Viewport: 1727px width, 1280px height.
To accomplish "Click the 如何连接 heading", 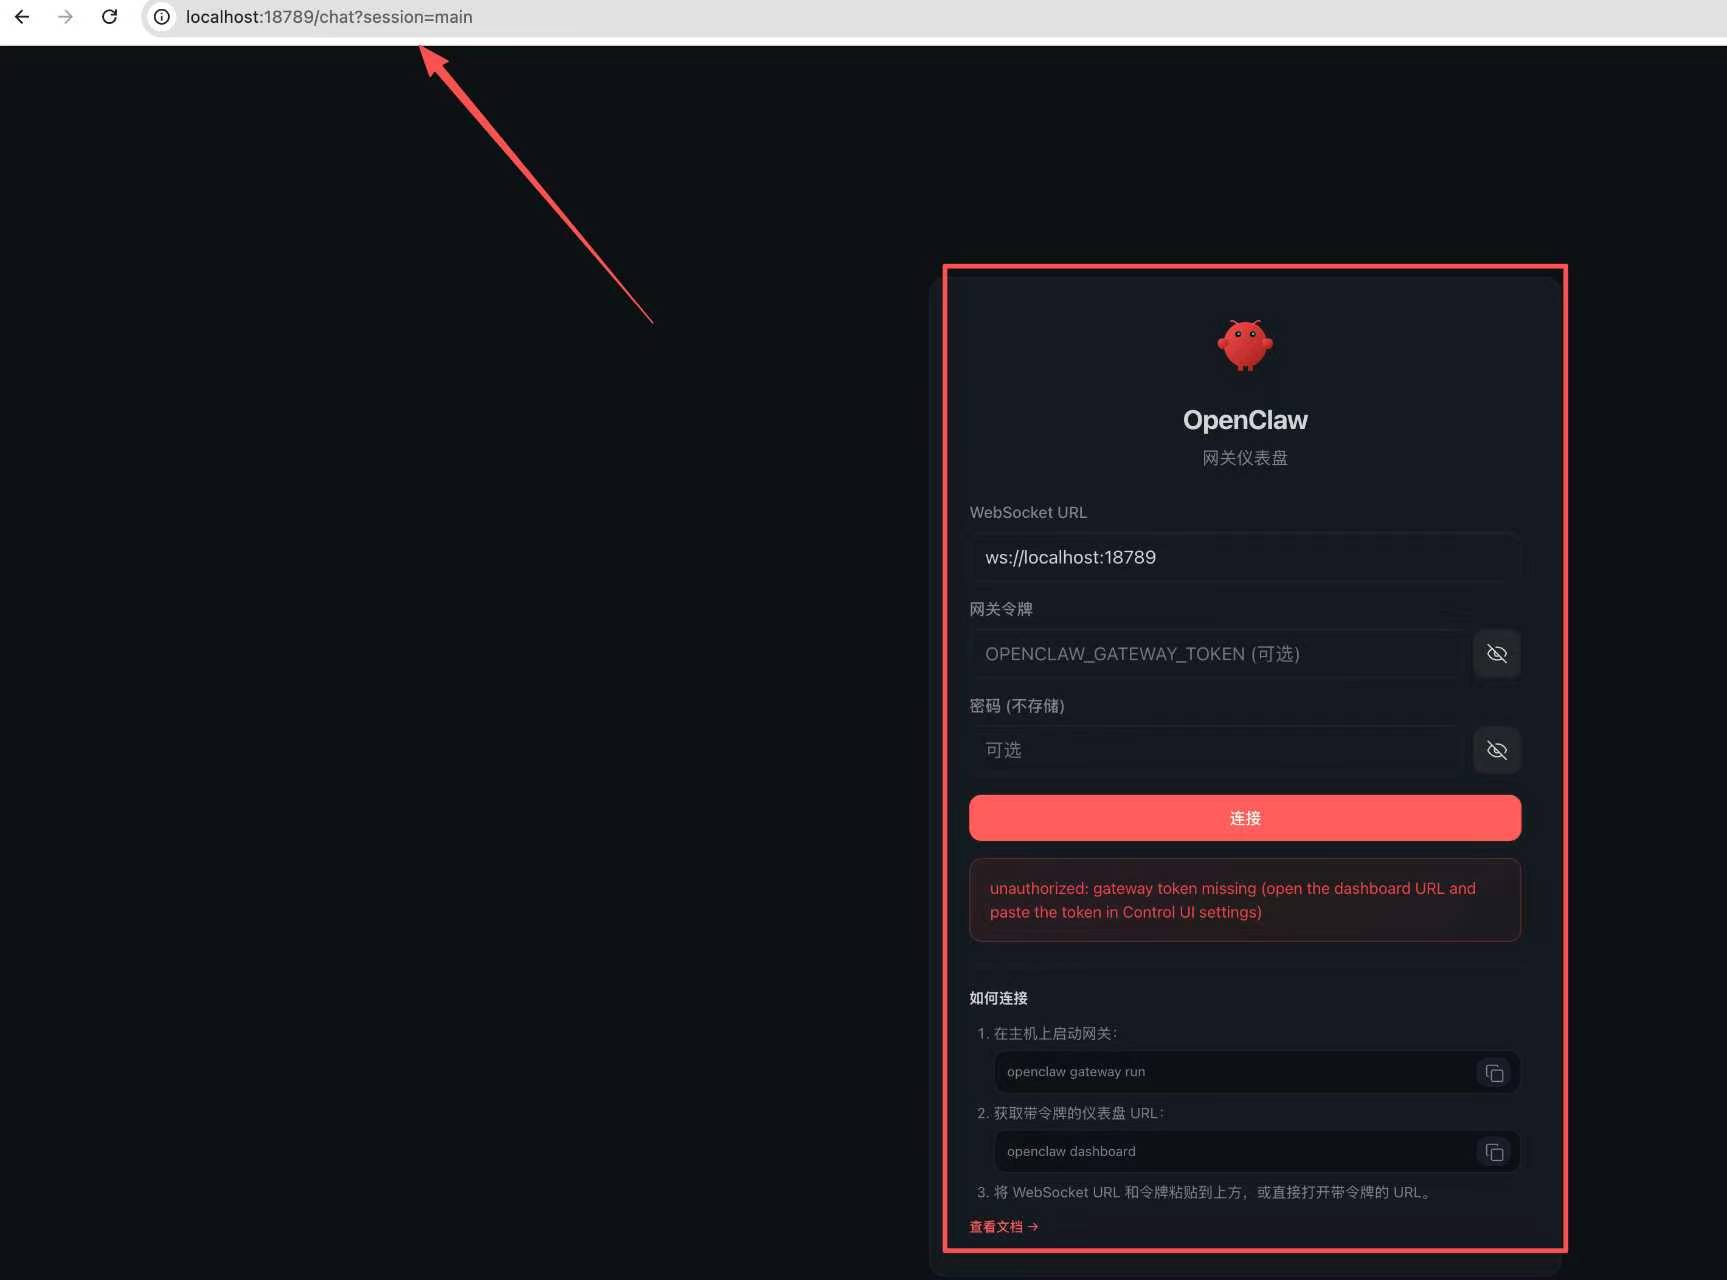I will coord(998,998).
